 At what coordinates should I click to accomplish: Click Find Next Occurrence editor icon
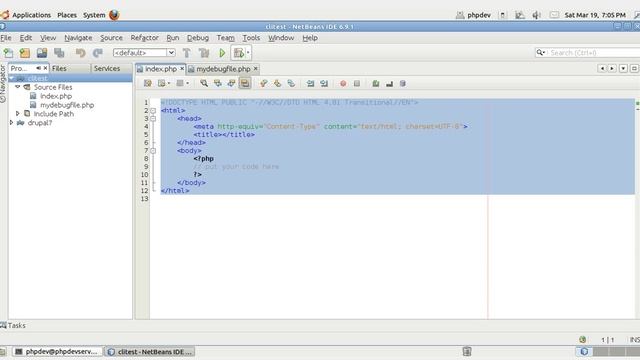click(x=231, y=83)
